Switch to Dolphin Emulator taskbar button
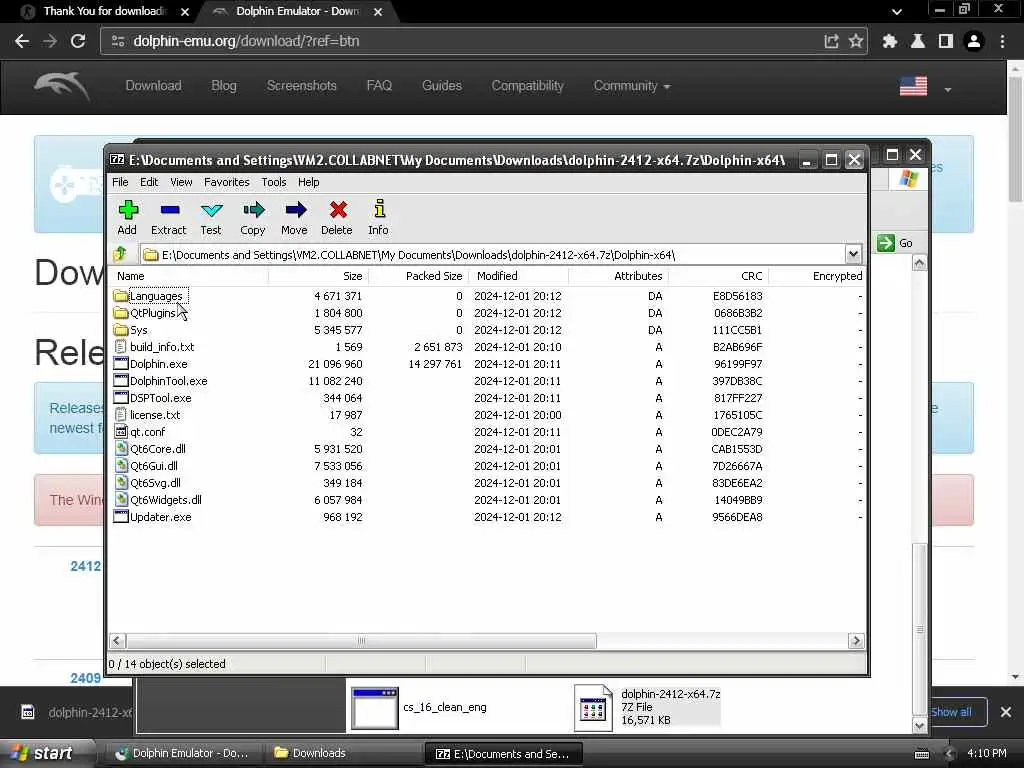The image size is (1024, 768). point(183,753)
